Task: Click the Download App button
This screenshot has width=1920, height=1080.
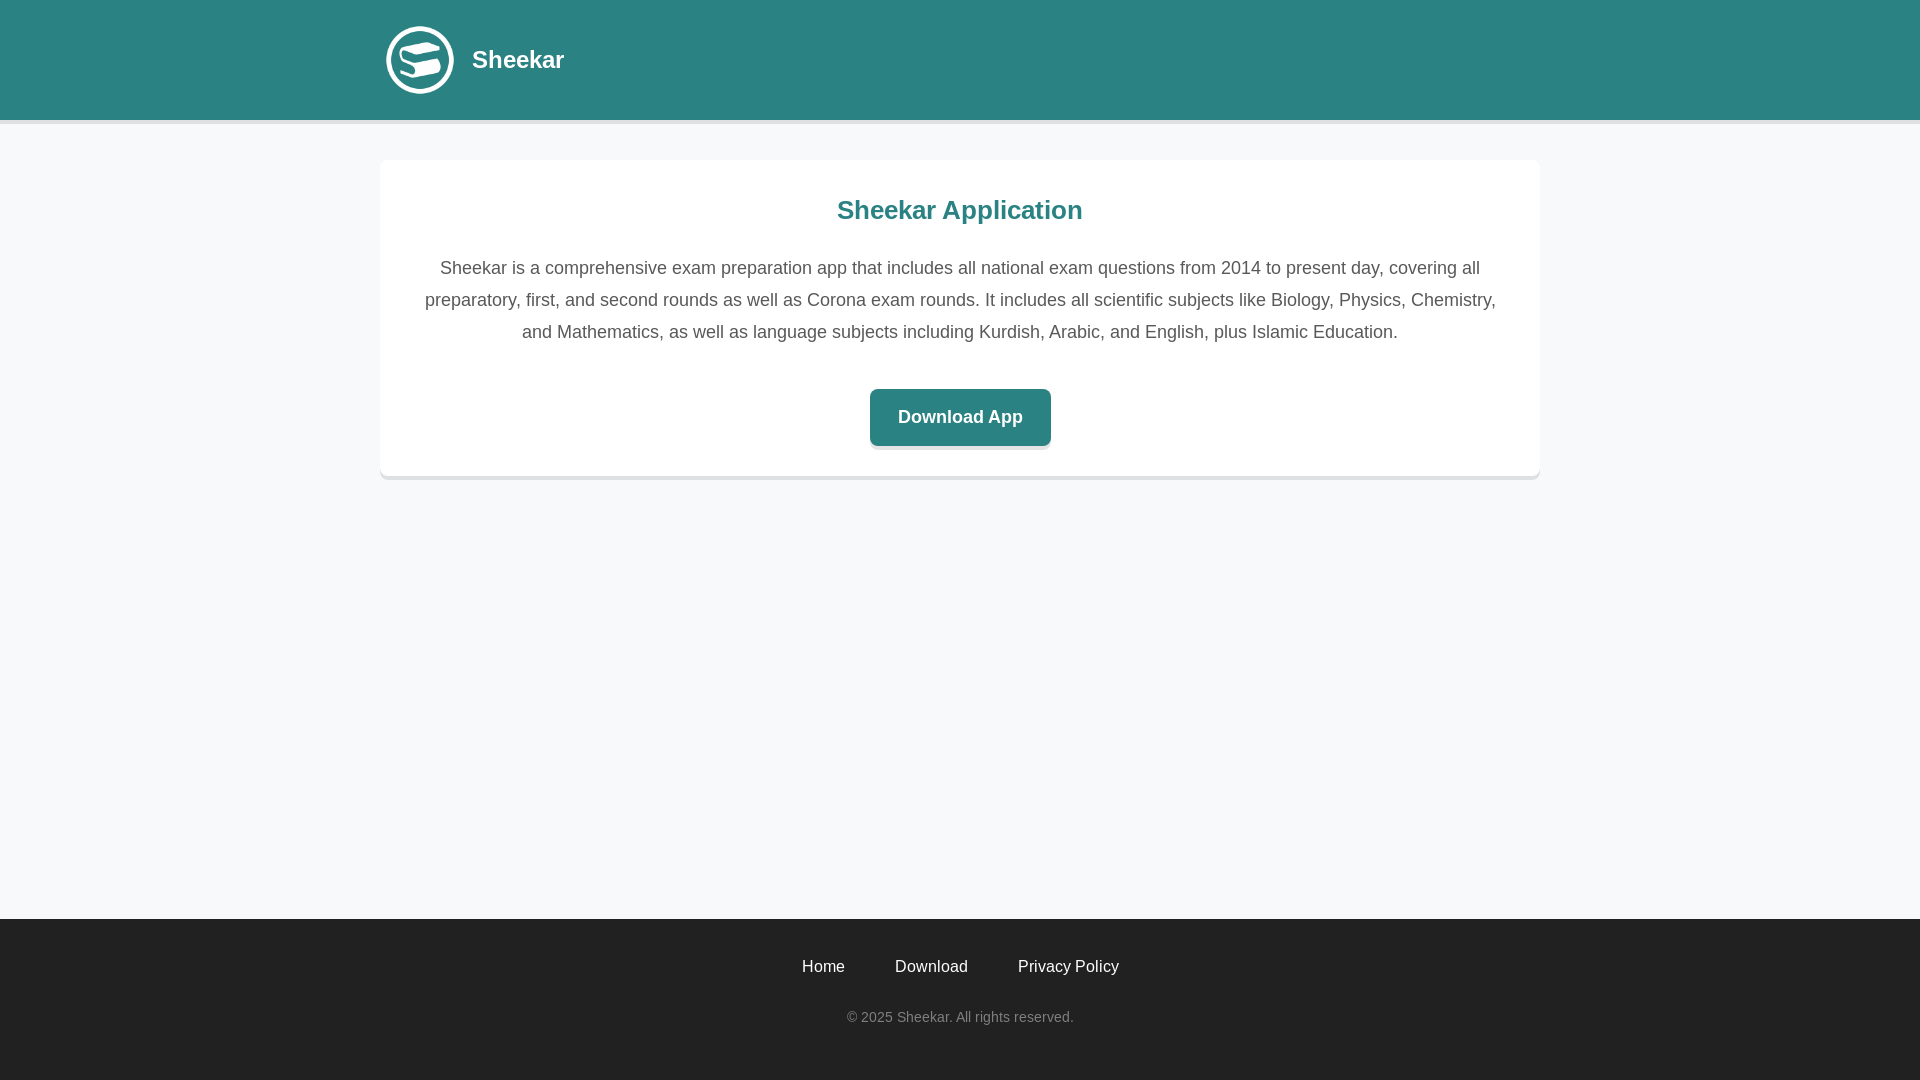Action: [x=960, y=417]
